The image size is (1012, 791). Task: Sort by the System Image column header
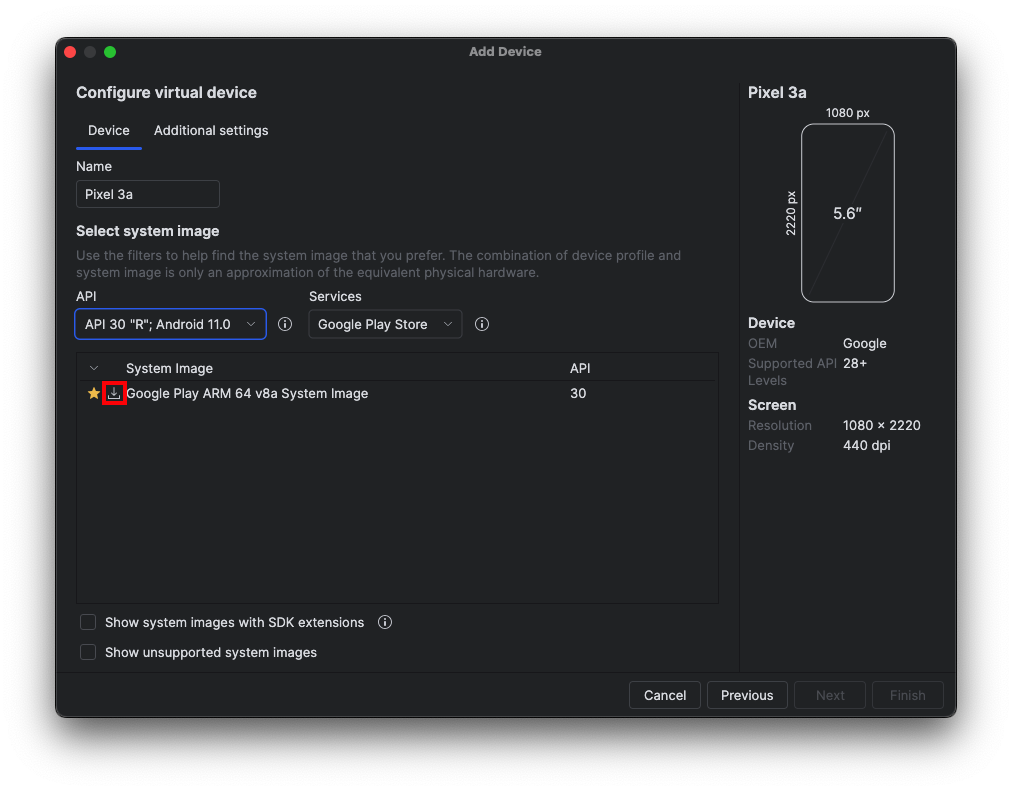tap(170, 368)
